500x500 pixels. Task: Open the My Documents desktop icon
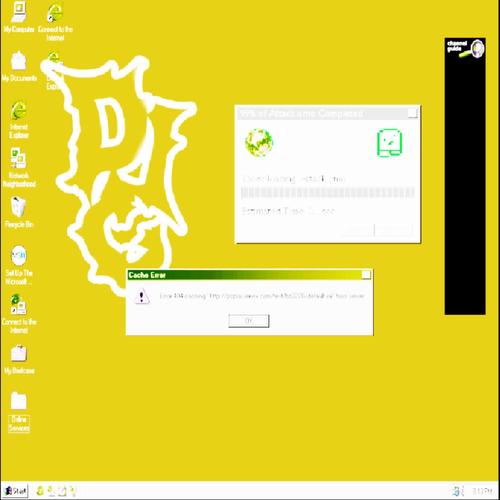19,66
